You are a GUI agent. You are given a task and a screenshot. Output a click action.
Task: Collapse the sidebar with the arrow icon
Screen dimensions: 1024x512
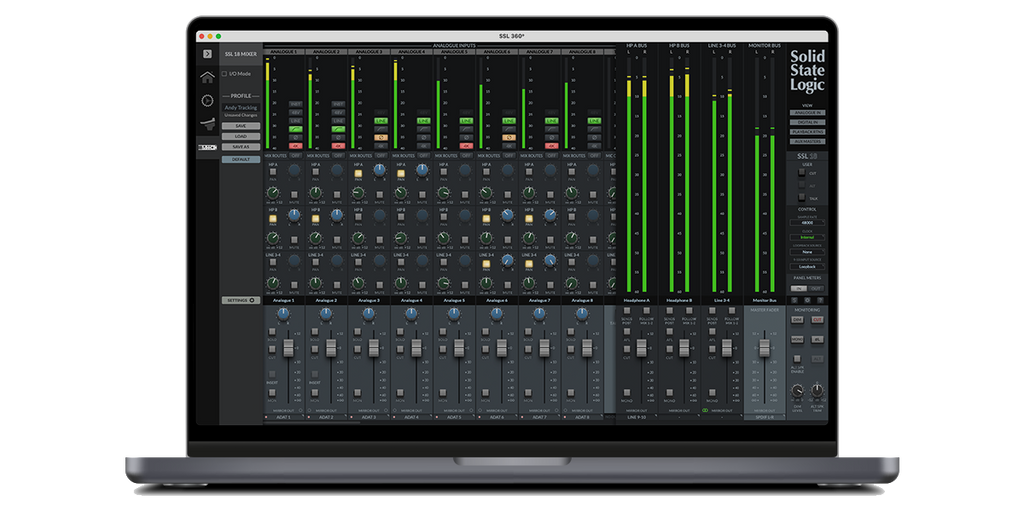point(207,54)
